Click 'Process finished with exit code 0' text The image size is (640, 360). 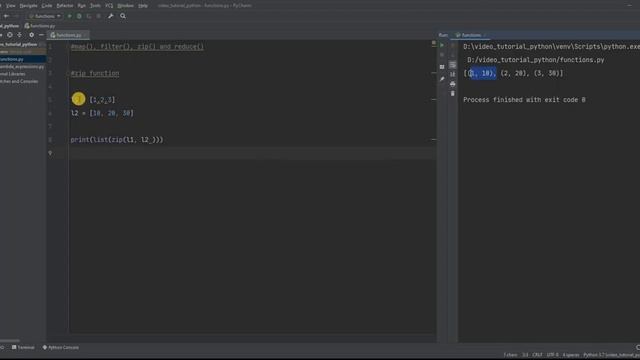click(524, 100)
